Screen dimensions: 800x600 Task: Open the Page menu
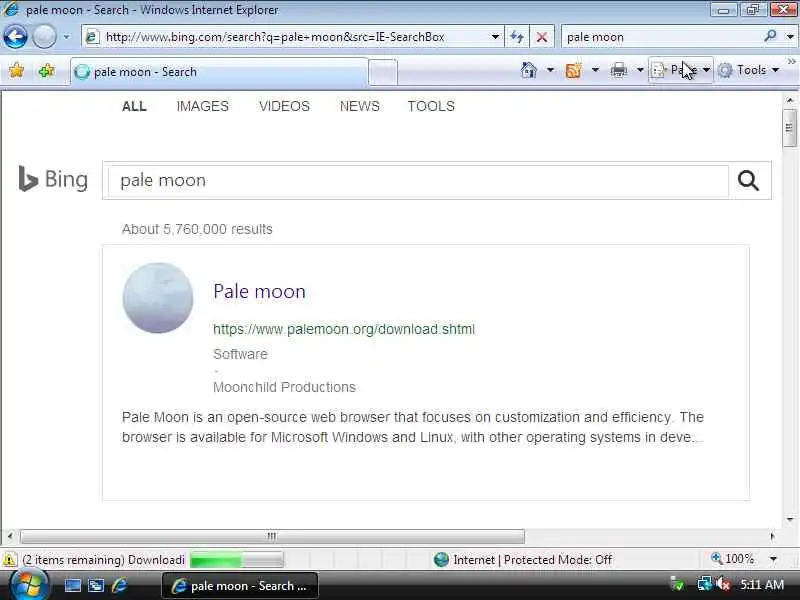point(681,70)
